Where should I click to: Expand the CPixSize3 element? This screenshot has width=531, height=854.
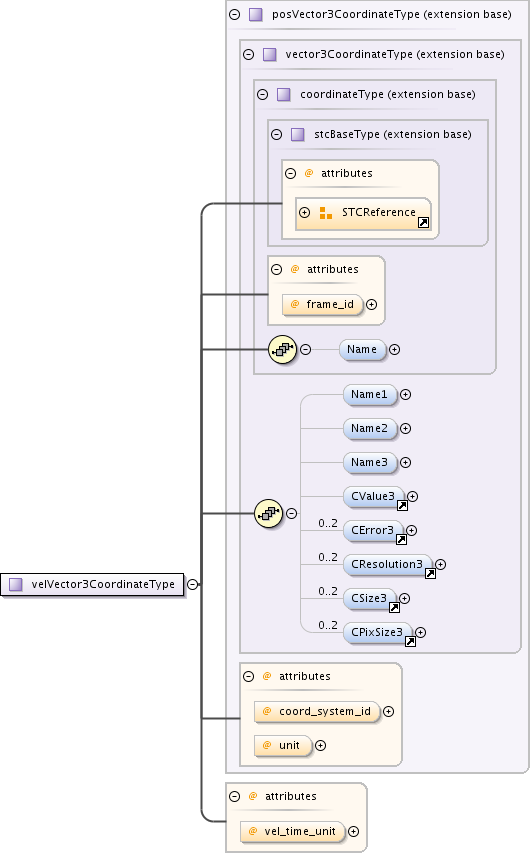[x=420, y=632]
